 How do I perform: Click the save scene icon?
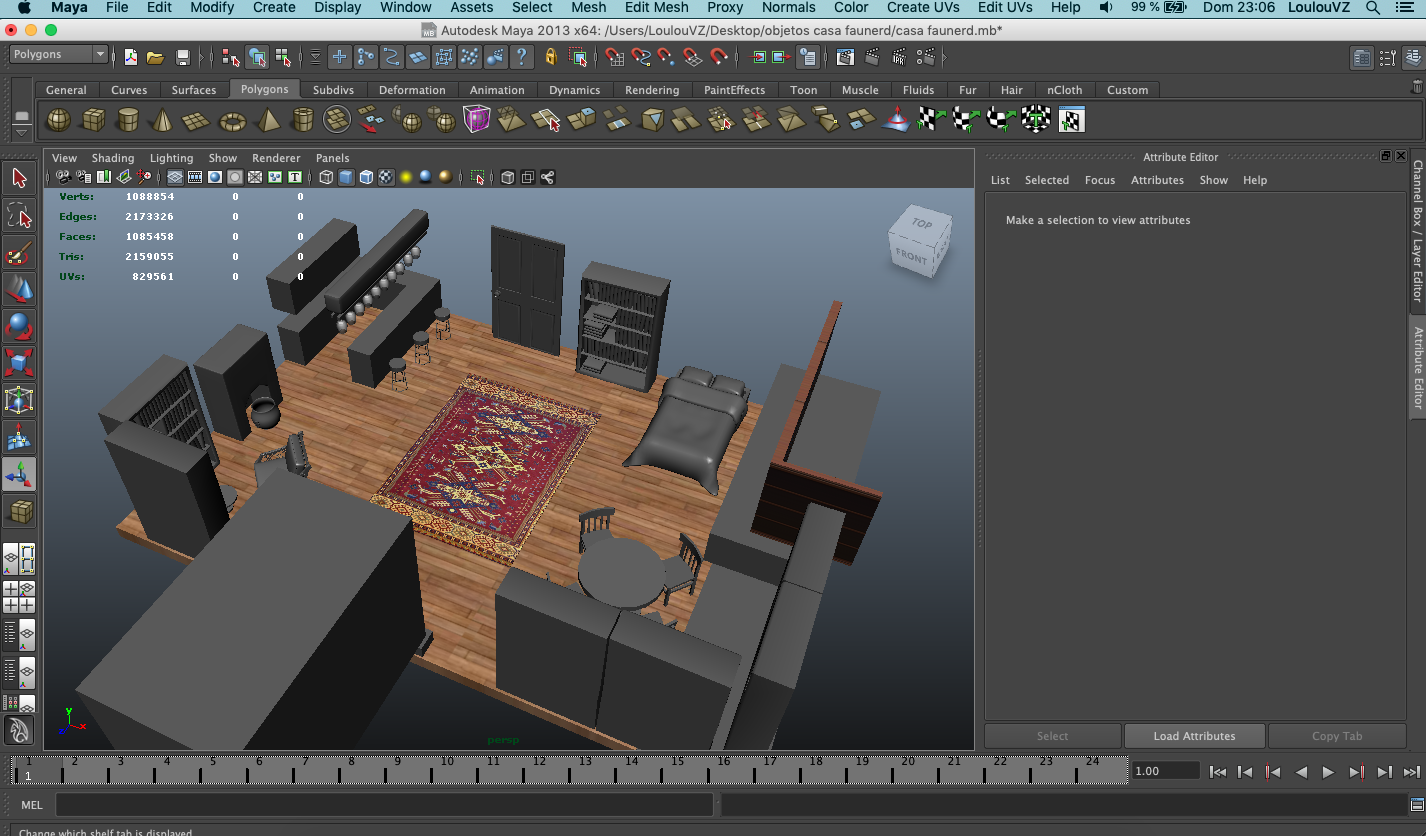pyautogui.click(x=183, y=57)
